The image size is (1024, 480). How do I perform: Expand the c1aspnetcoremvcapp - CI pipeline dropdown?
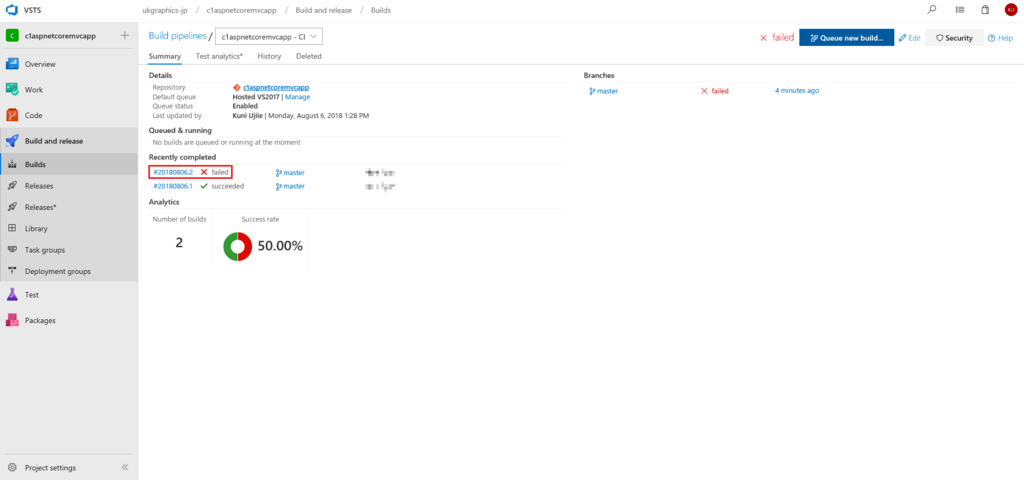tap(268, 37)
